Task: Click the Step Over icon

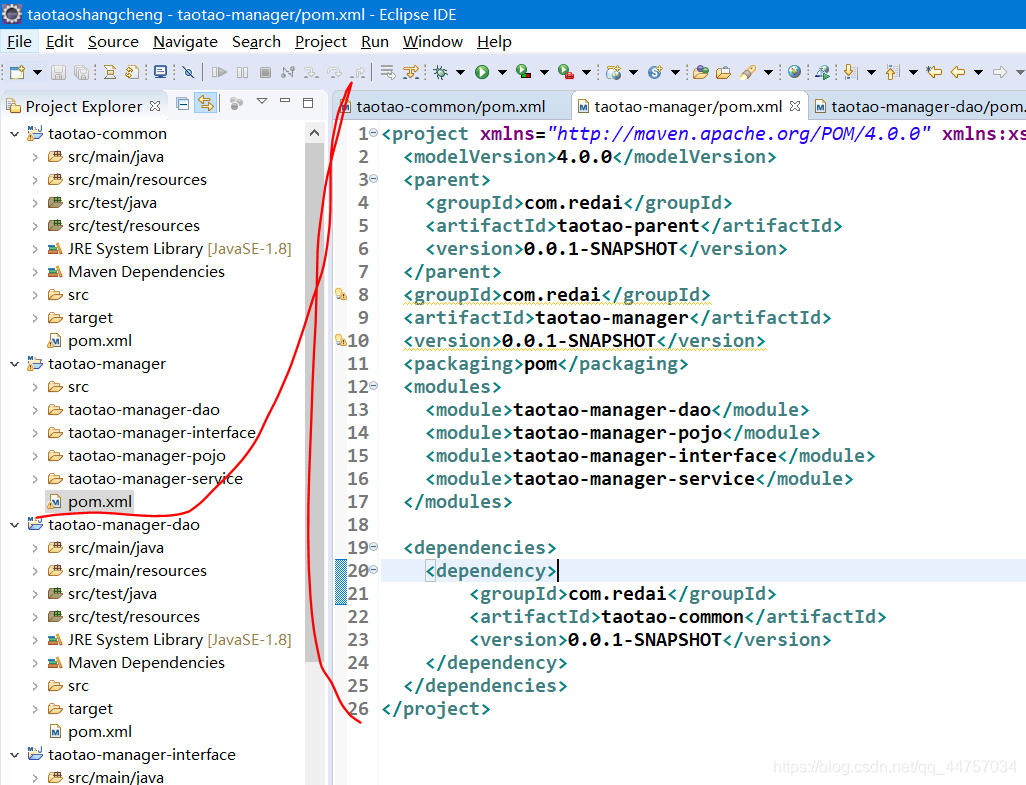Action: pos(334,72)
